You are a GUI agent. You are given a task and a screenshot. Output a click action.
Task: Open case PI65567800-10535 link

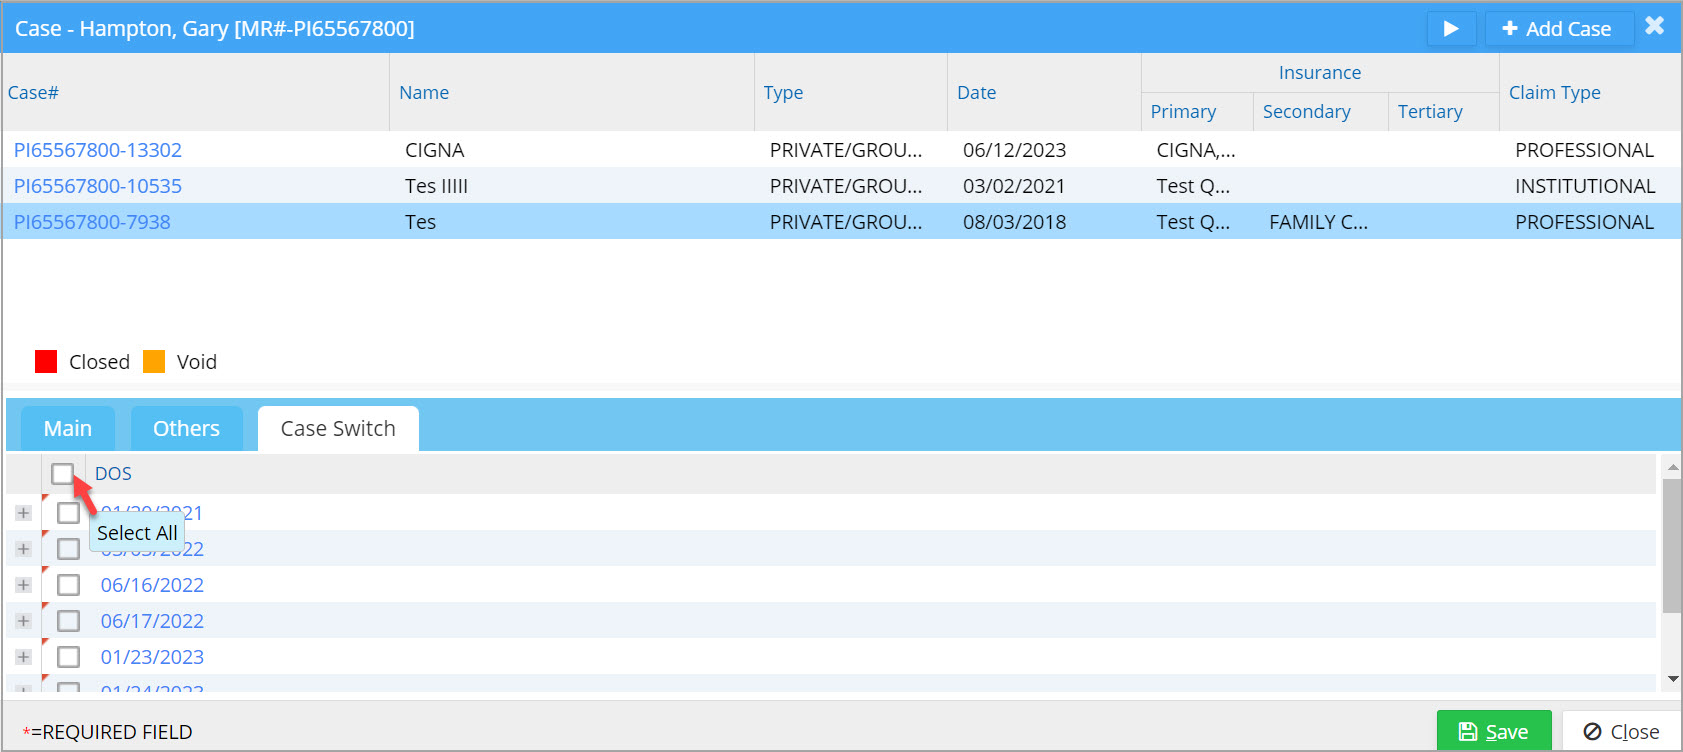98,186
